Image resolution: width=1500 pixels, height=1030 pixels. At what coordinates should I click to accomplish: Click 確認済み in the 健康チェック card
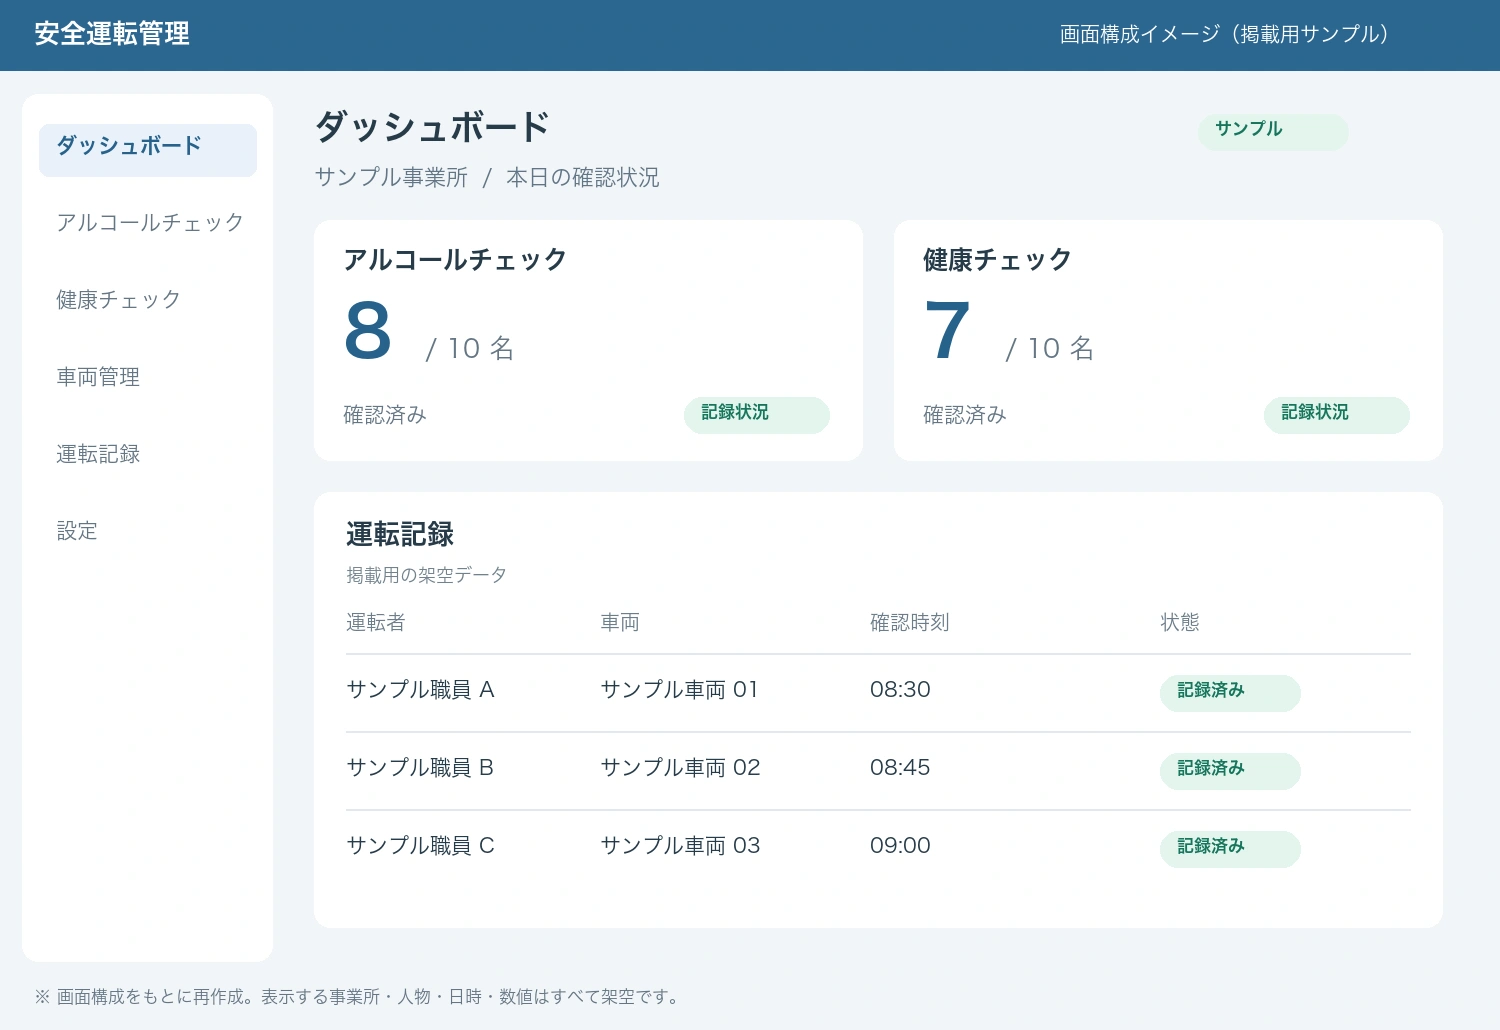tap(965, 415)
